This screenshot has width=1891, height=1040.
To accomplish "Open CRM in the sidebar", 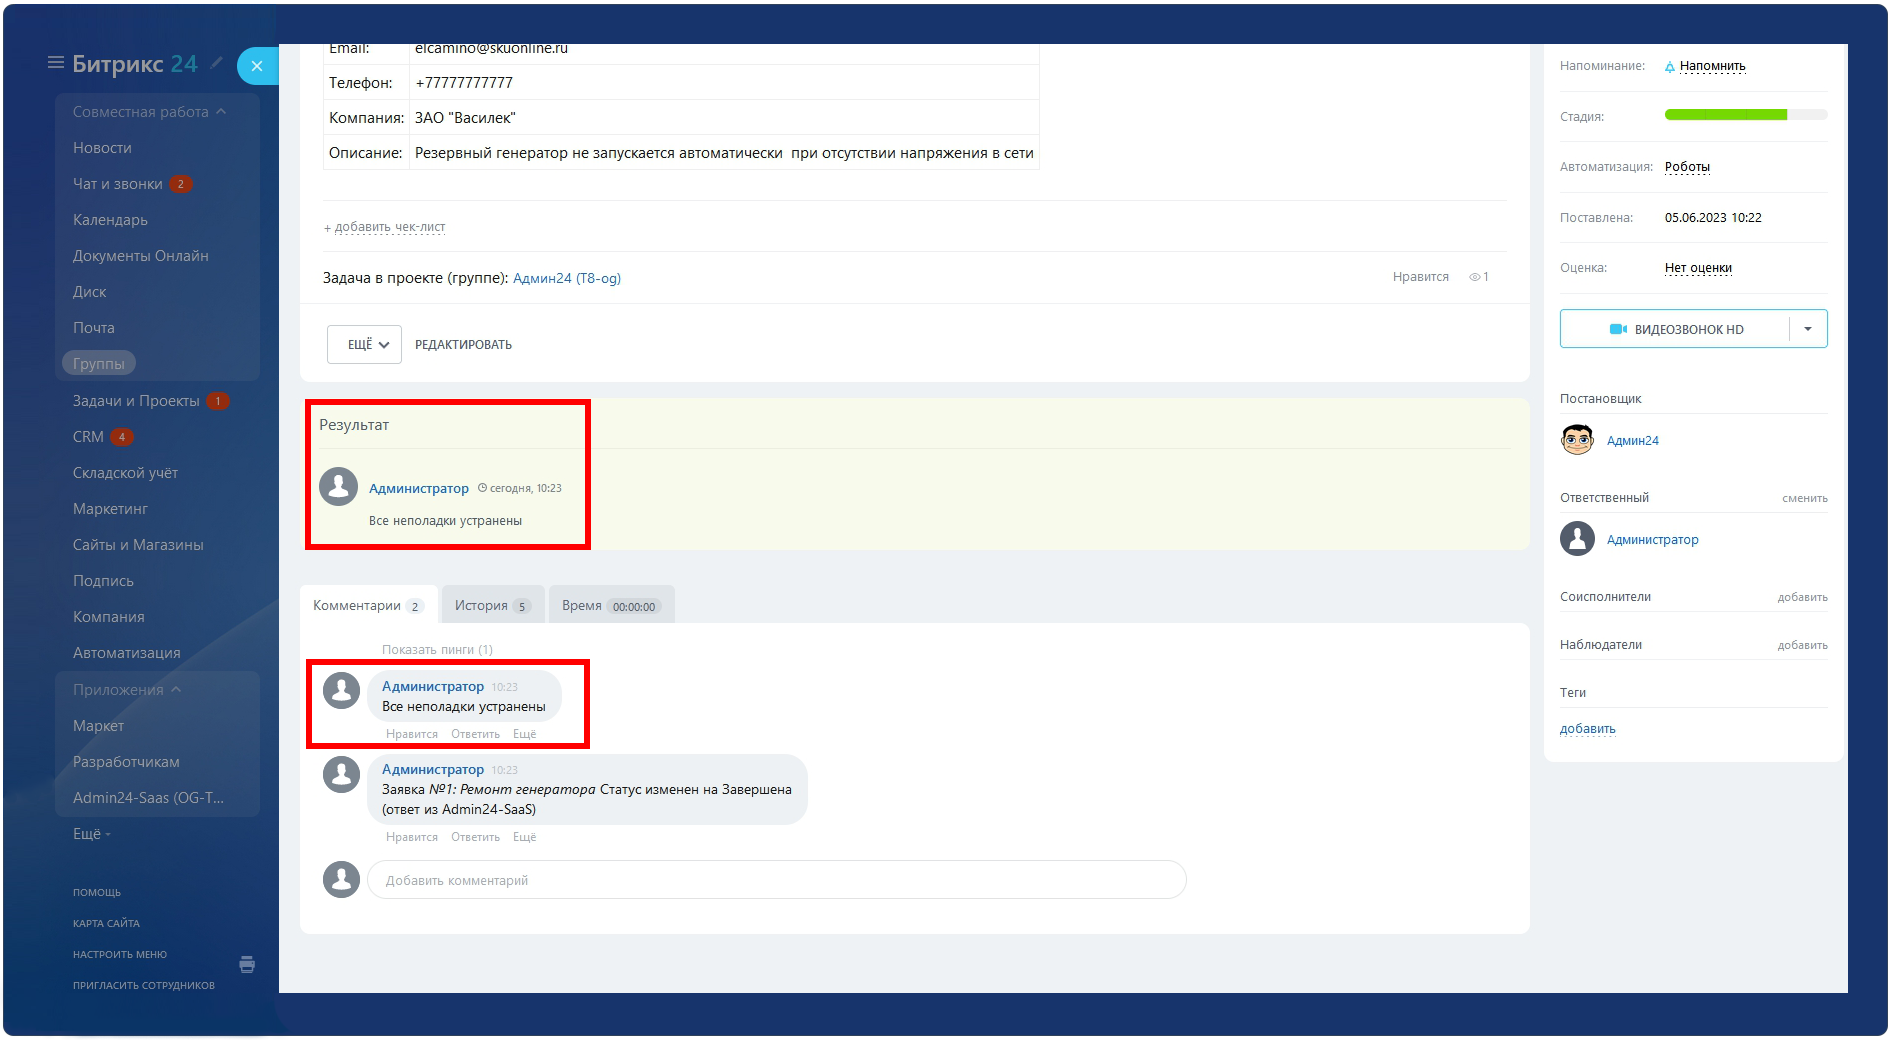I will pyautogui.click(x=88, y=437).
